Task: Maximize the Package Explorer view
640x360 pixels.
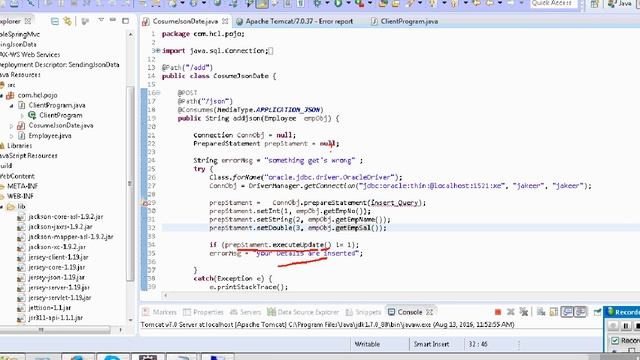Action: (x=126, y=20)
